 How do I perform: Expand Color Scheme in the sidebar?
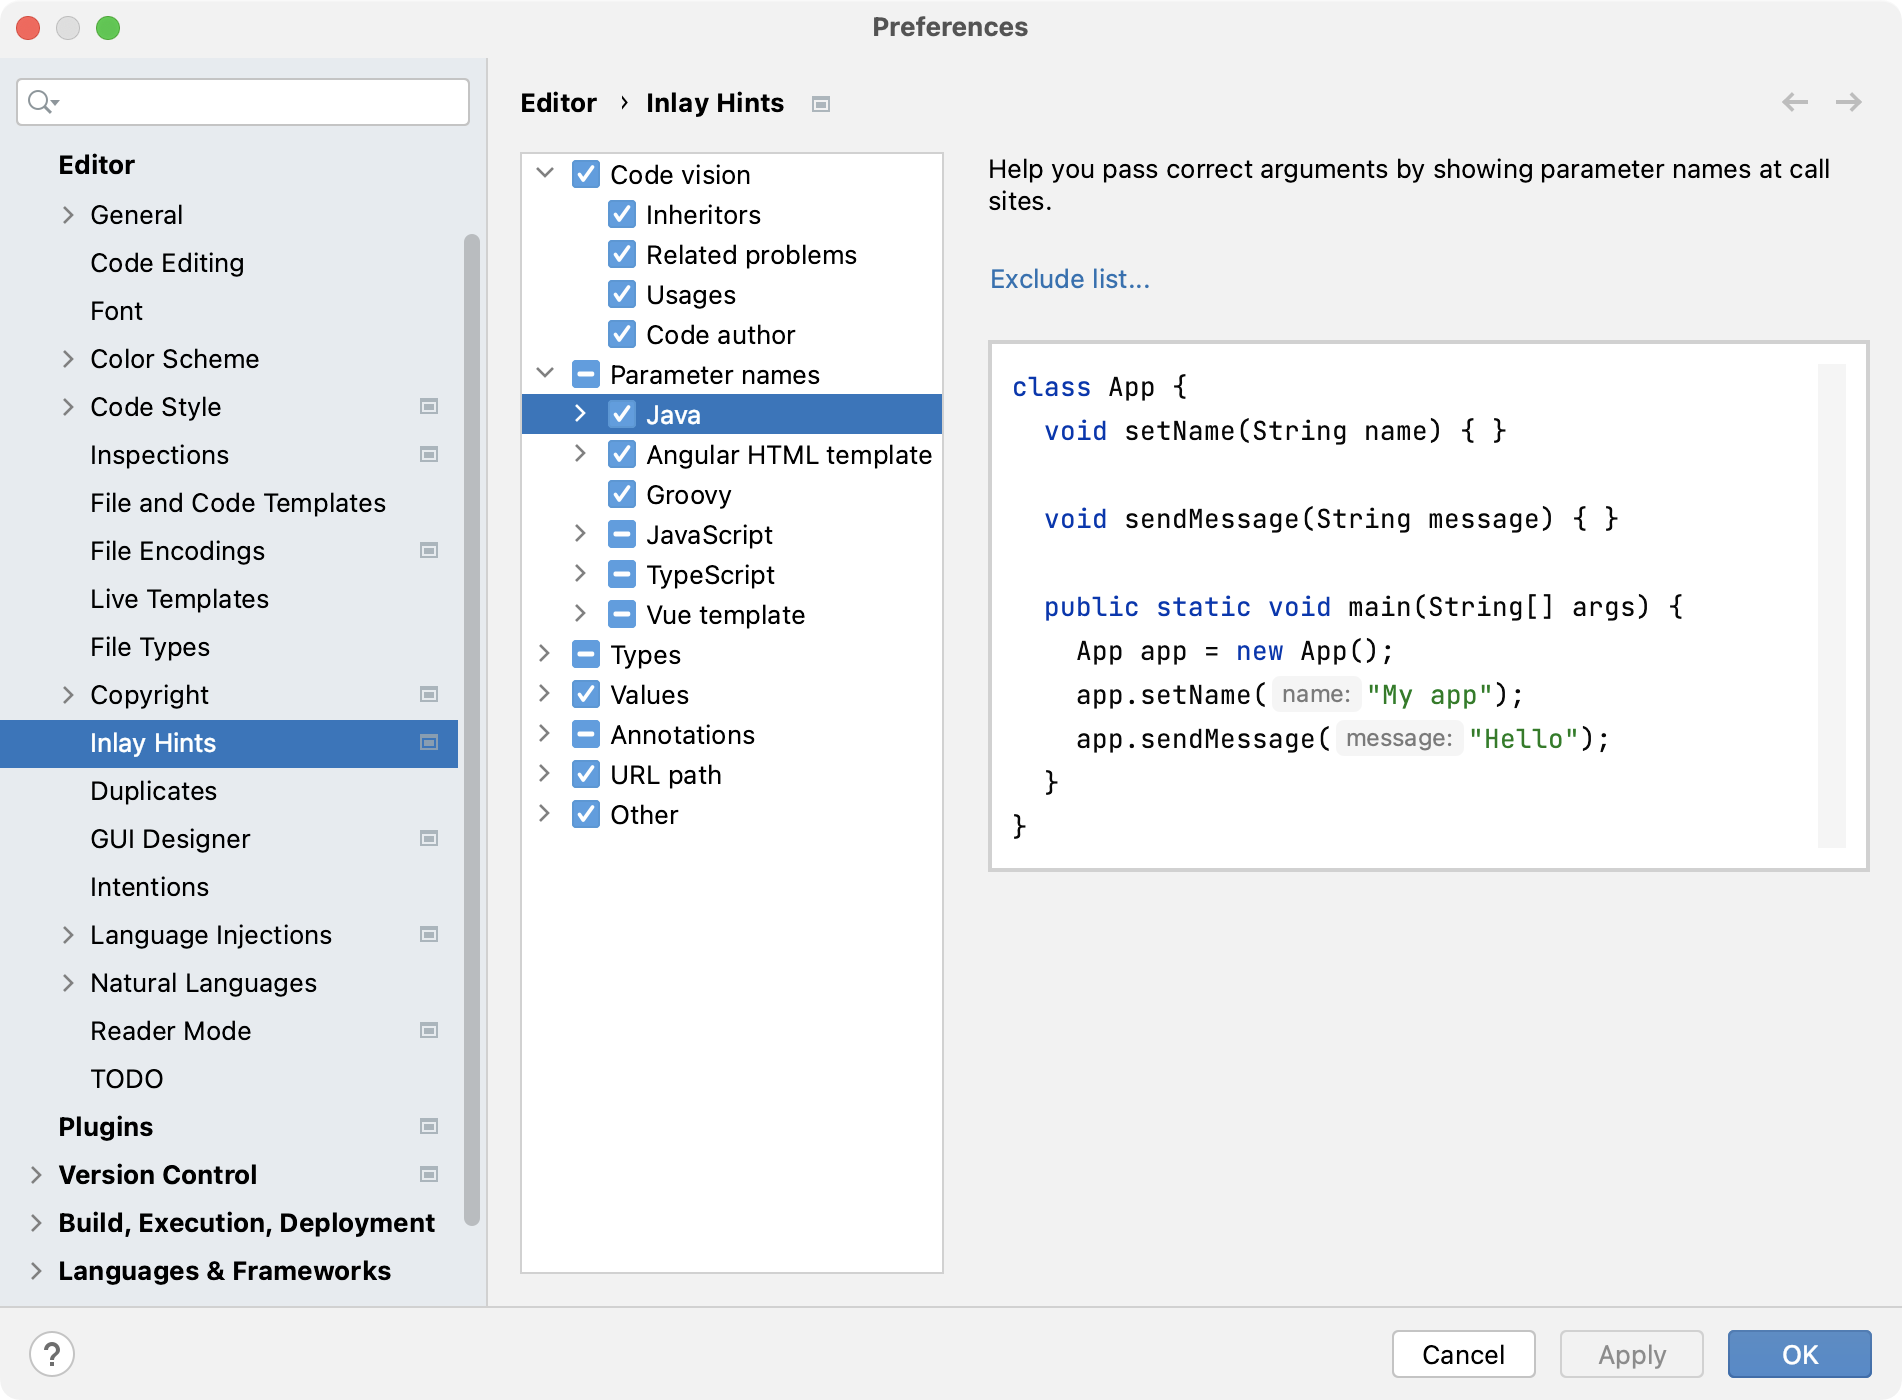click(x=68, y=359)
